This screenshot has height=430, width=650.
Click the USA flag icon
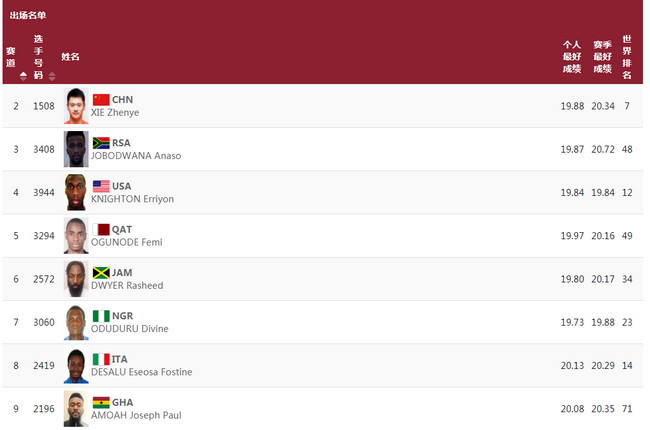tap(101, 186)
